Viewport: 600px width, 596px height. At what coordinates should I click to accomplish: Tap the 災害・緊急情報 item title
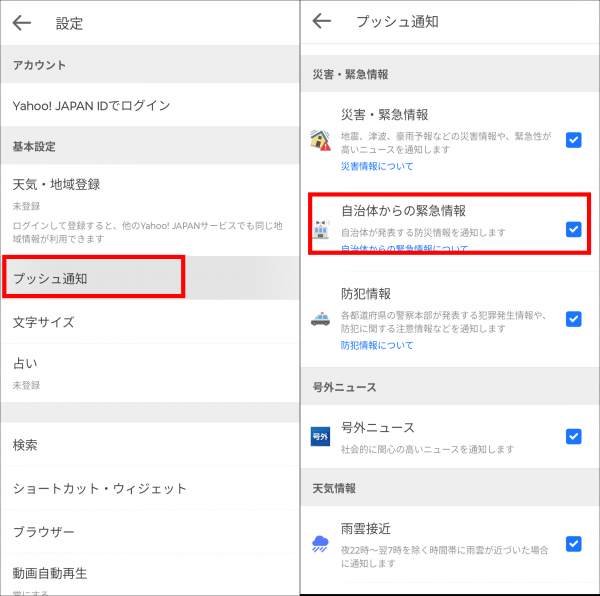(x=385, y=115)
